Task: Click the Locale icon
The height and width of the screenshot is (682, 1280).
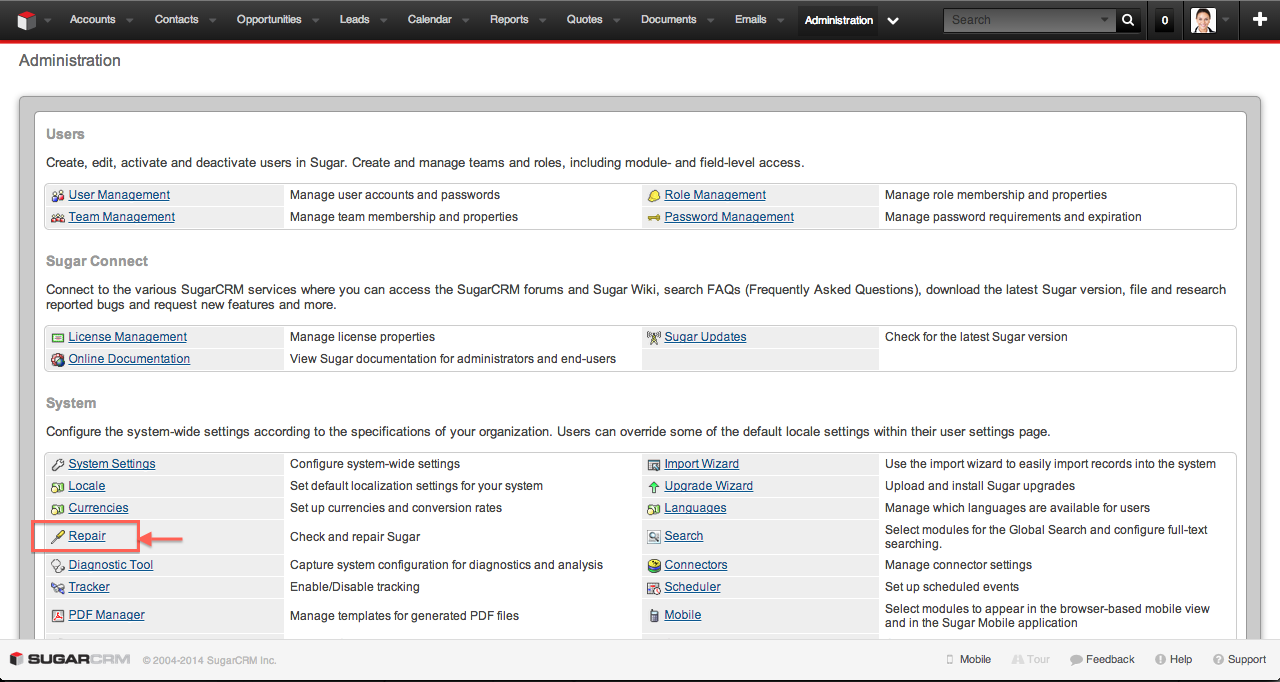Action: point(58,486)
